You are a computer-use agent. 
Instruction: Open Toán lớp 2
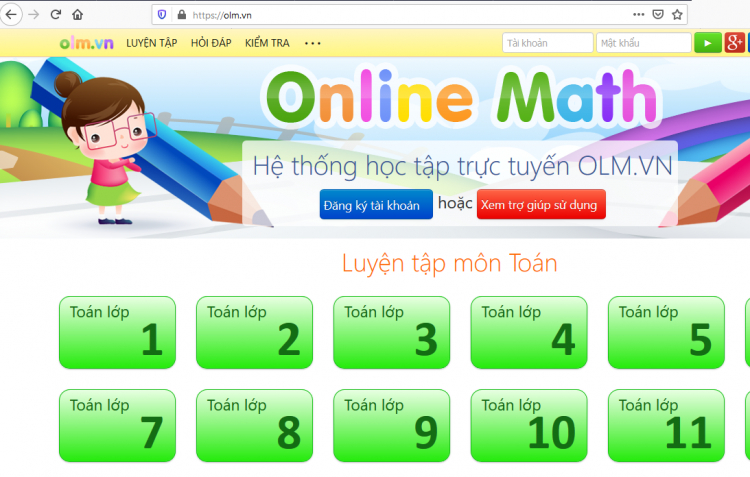point(254,333)
